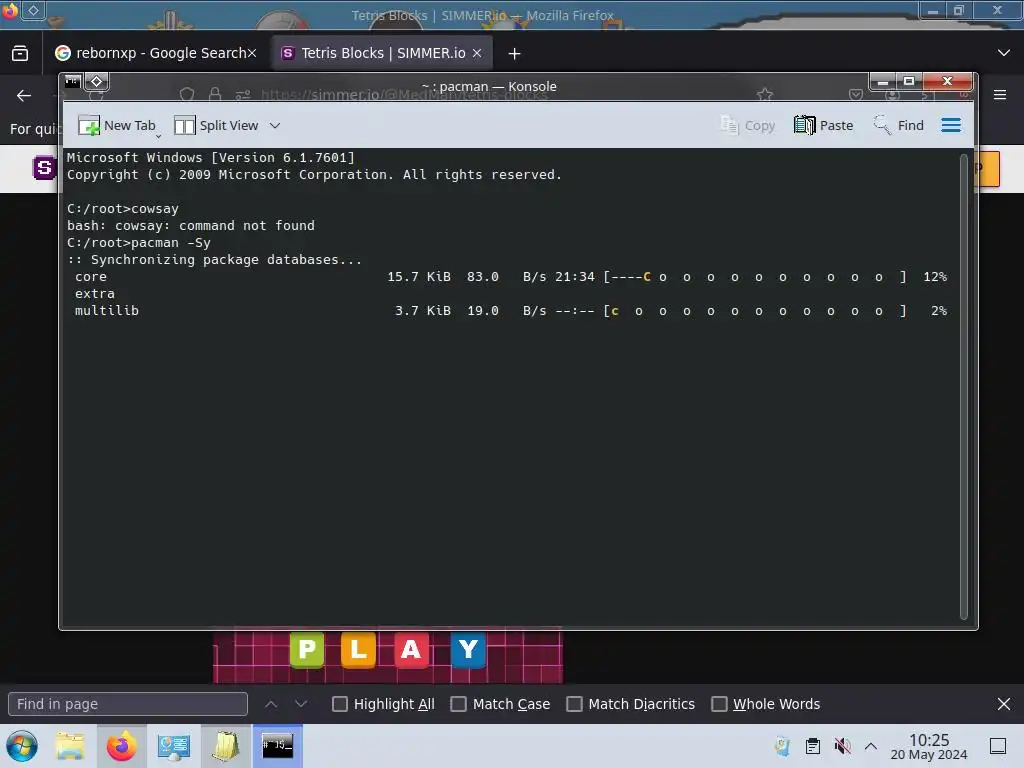Click the muted volume tray icon
This screenshot has width=1024, height=768.
coord(842,746)
